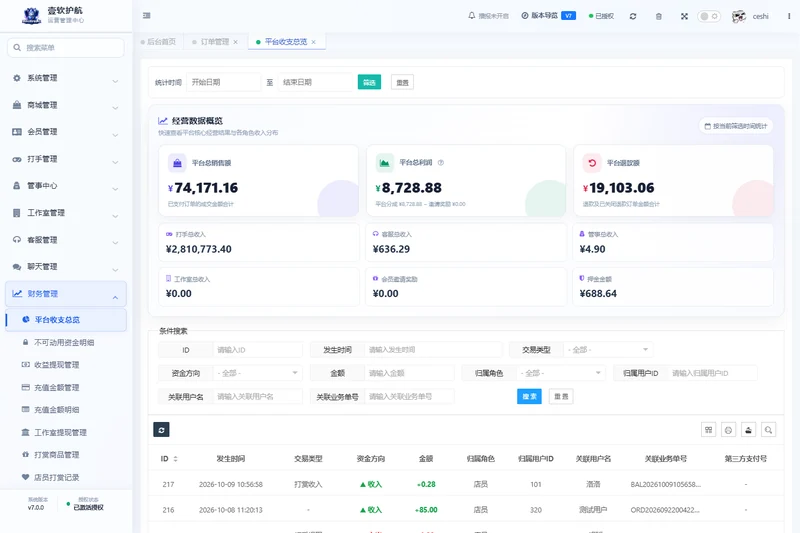Expand 会员管理 menu in sidebar
The width and height of the screenshot is (800, 533).
pos(66,132)
